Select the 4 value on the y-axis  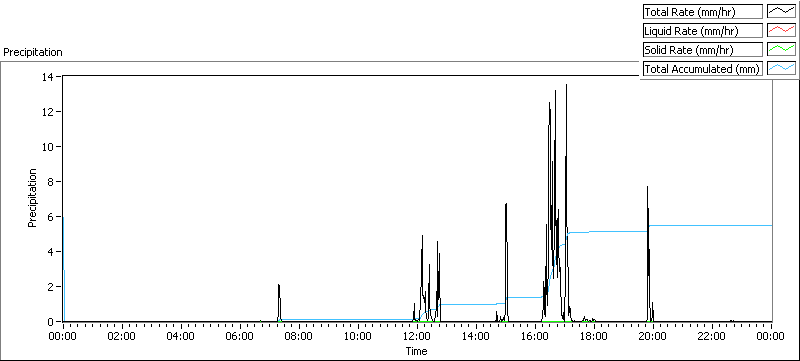[x=52, y=252]
